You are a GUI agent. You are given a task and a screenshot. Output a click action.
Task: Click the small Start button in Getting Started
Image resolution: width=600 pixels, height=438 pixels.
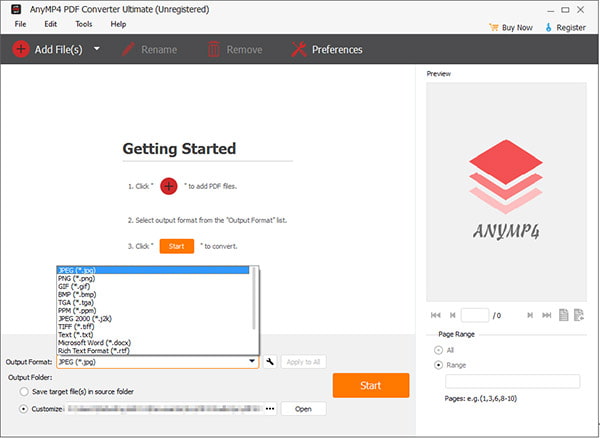pyautogui.click(x=177, y=246)
